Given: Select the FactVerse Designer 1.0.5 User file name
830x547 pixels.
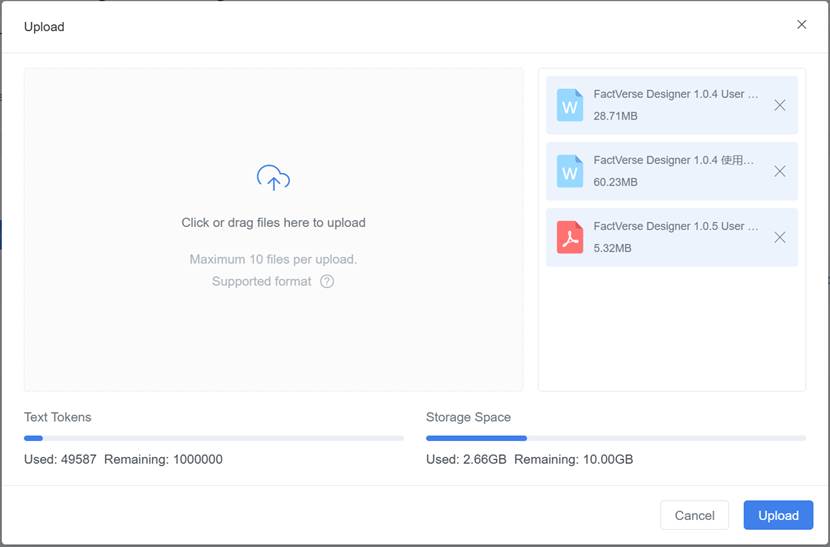Looking at the screenshot, I should [x=675, y=226].
